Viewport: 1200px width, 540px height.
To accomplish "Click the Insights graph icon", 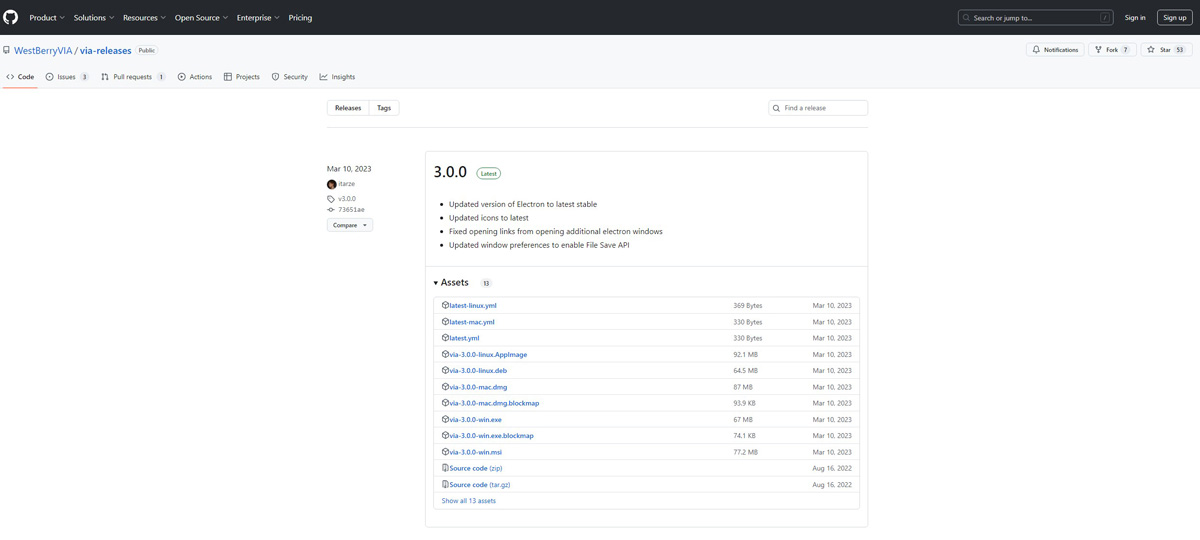I will 324,77.
